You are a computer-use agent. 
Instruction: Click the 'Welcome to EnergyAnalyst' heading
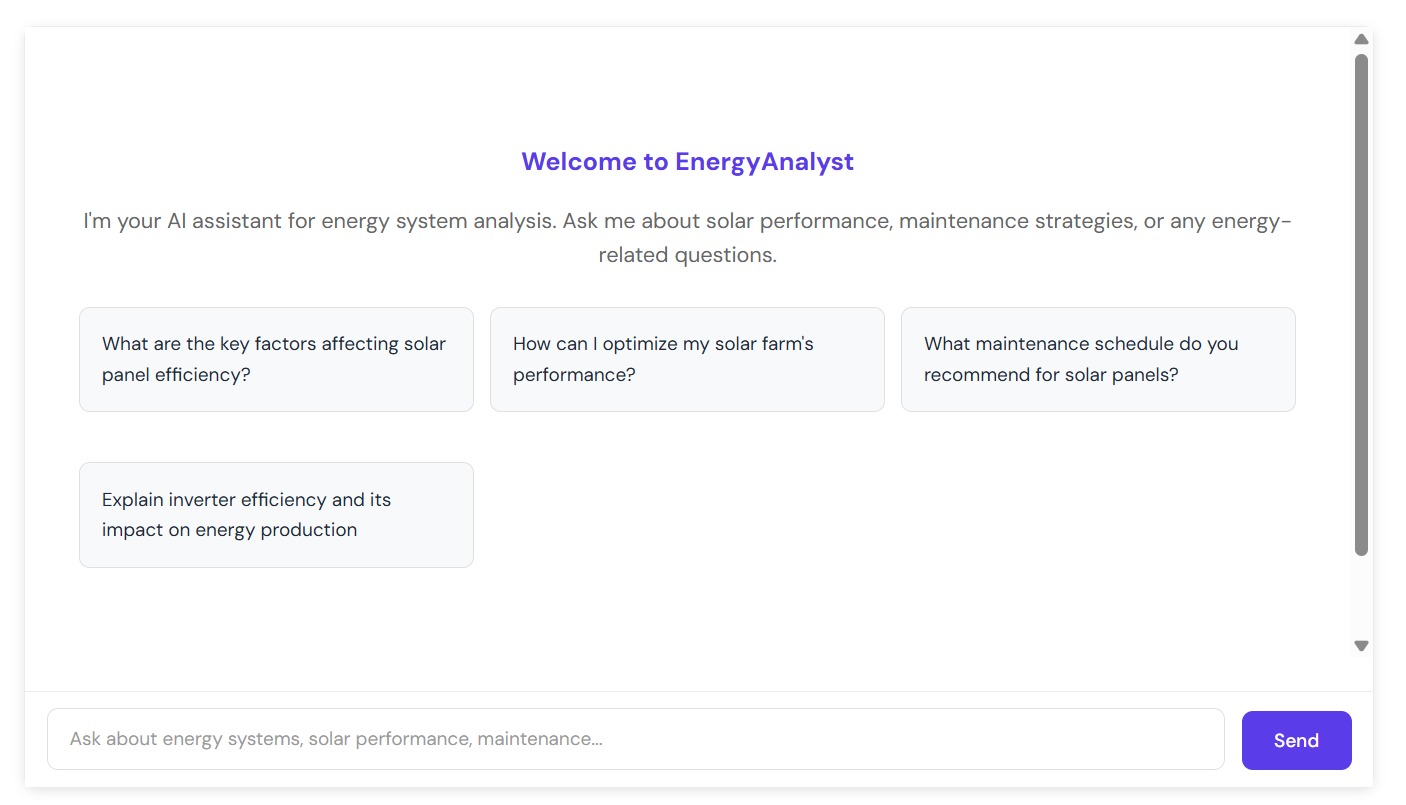point(687,162)
